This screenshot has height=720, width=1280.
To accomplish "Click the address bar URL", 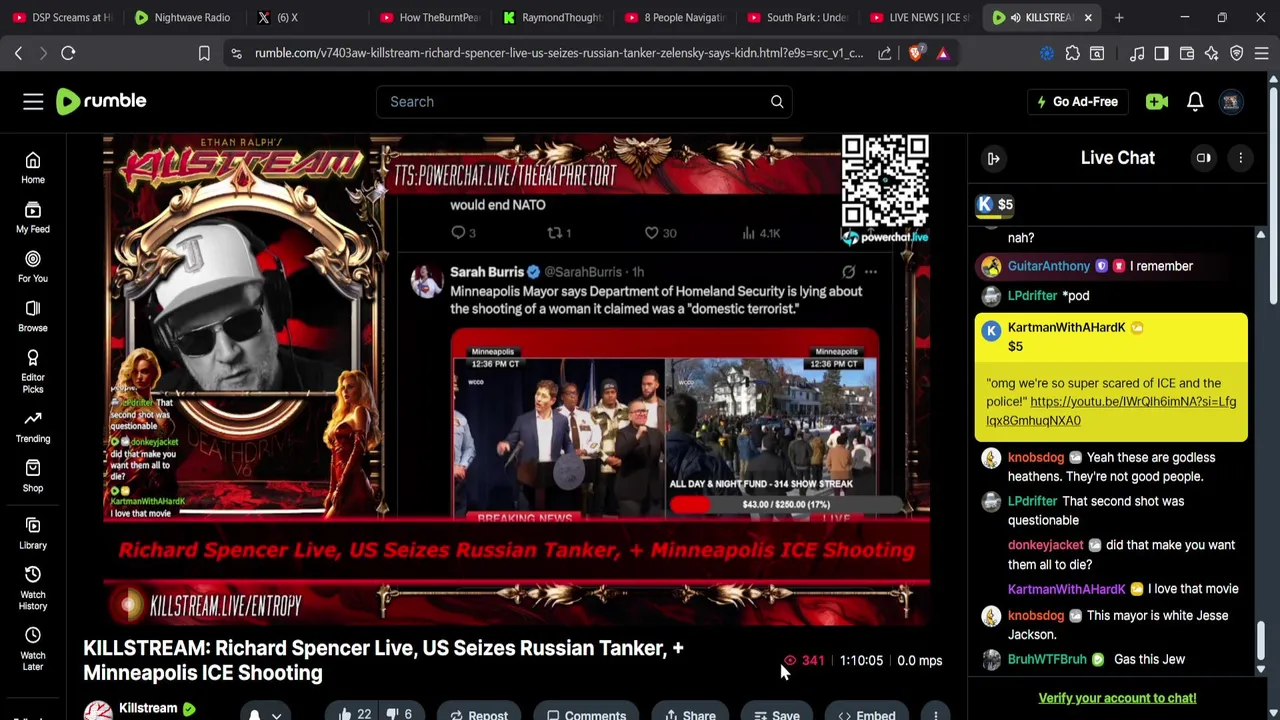I will pyautogui.click(x=558, y=53).
